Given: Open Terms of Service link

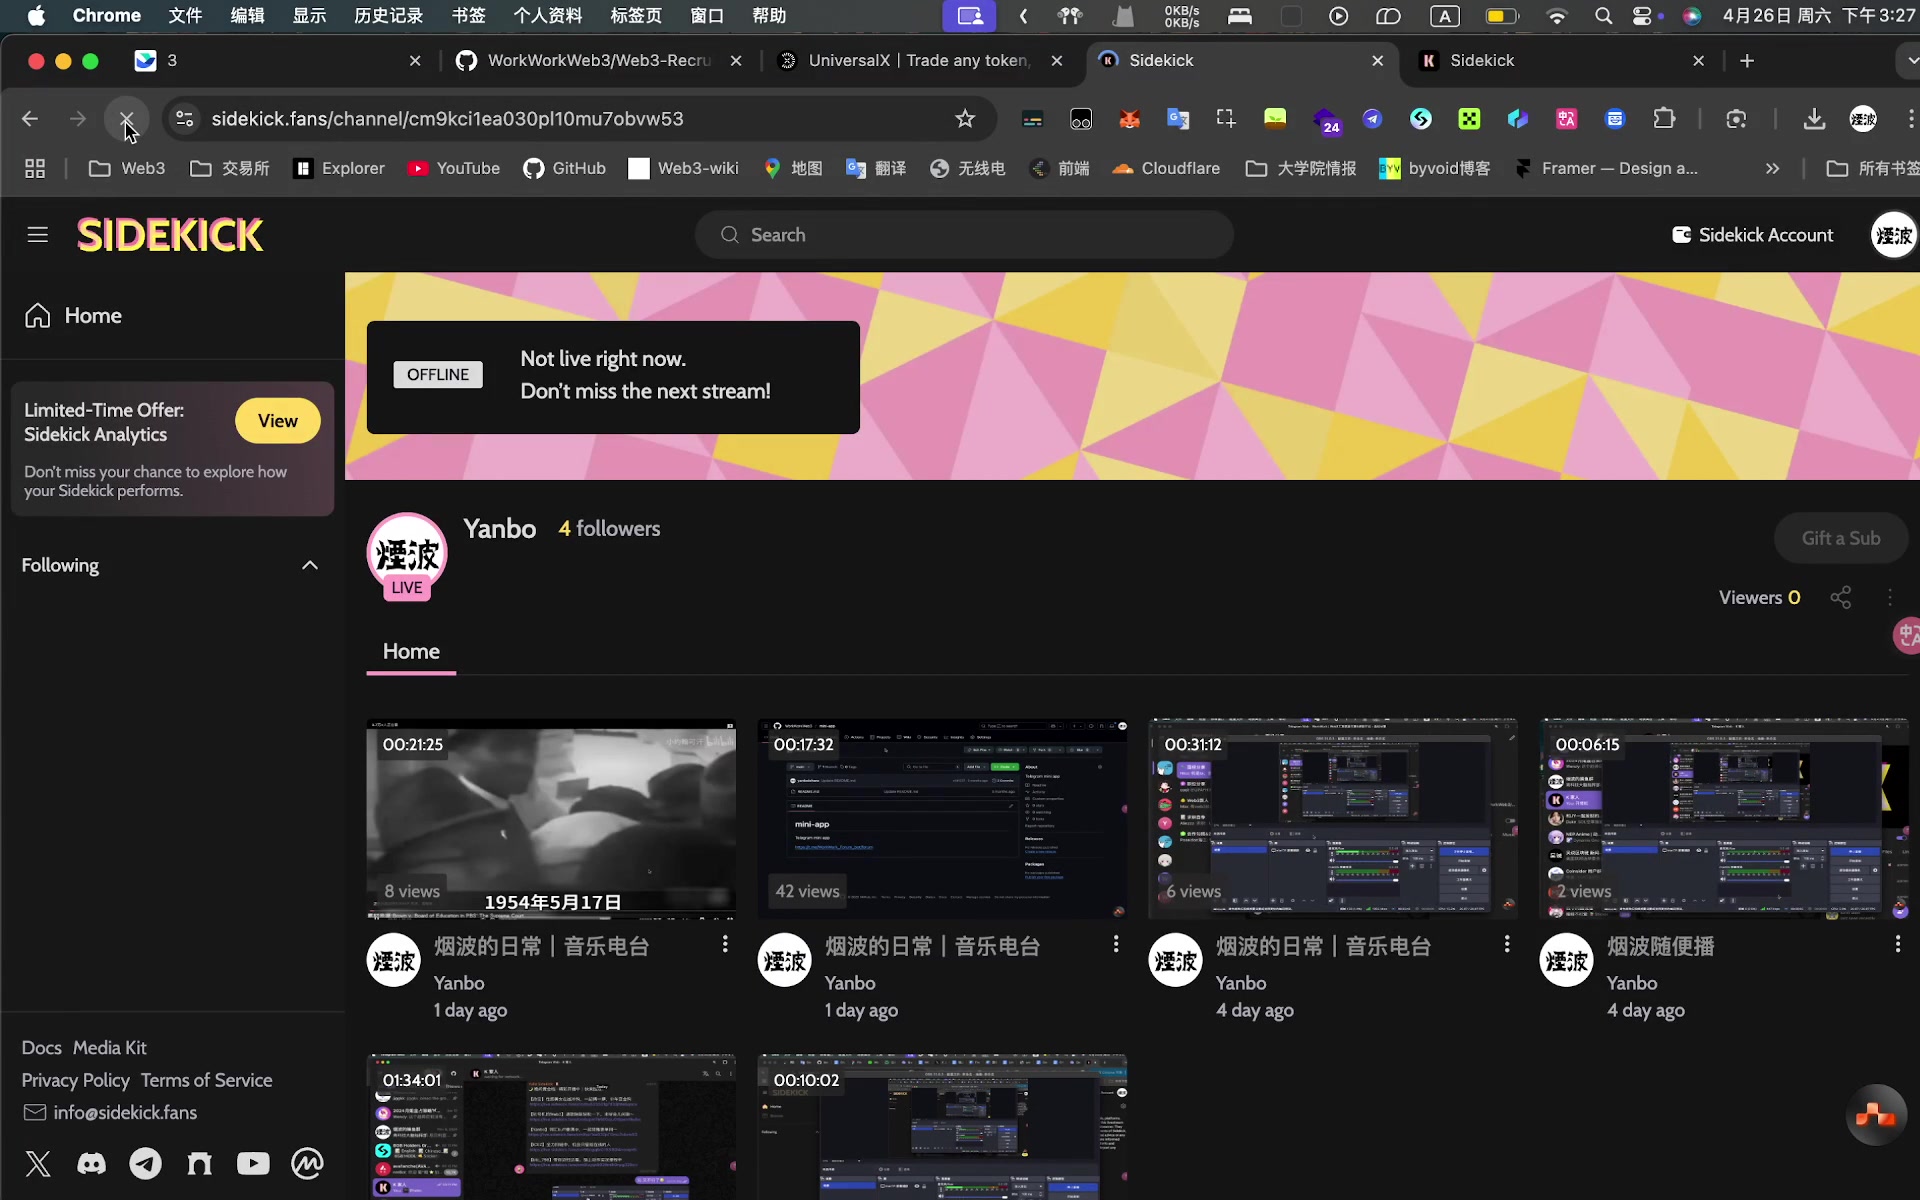Looking at the screenshot, I should (207, 1080).
